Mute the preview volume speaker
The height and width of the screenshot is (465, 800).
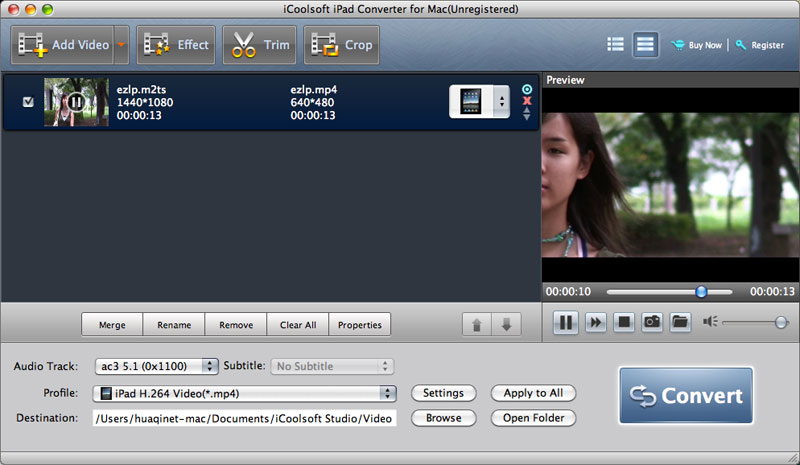tap(711, 322)
